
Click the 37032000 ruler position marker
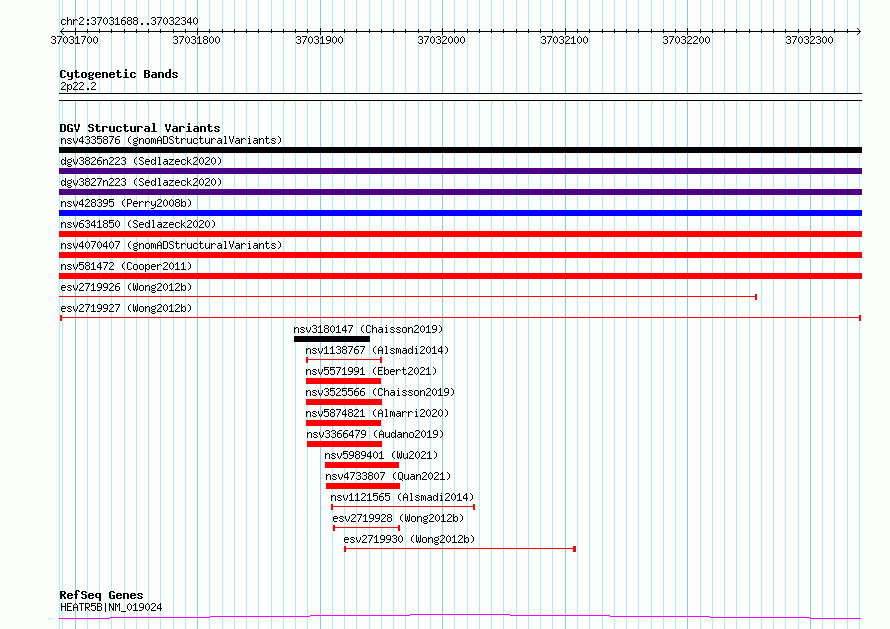point(441,41)
